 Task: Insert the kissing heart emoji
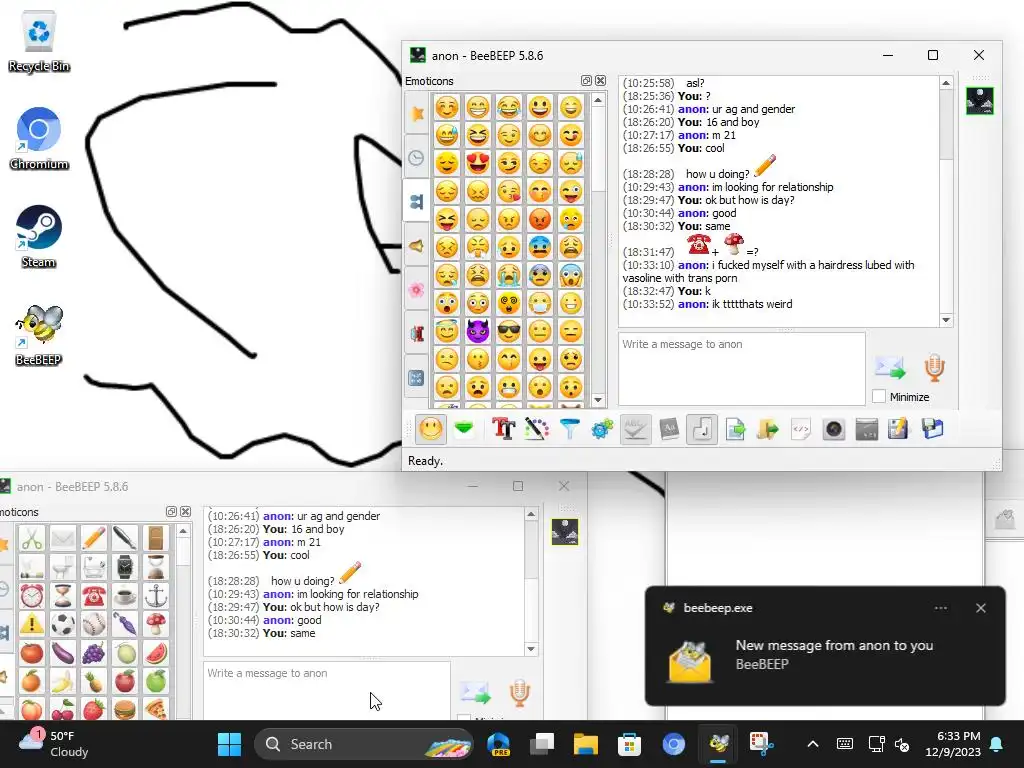point(509,191)
